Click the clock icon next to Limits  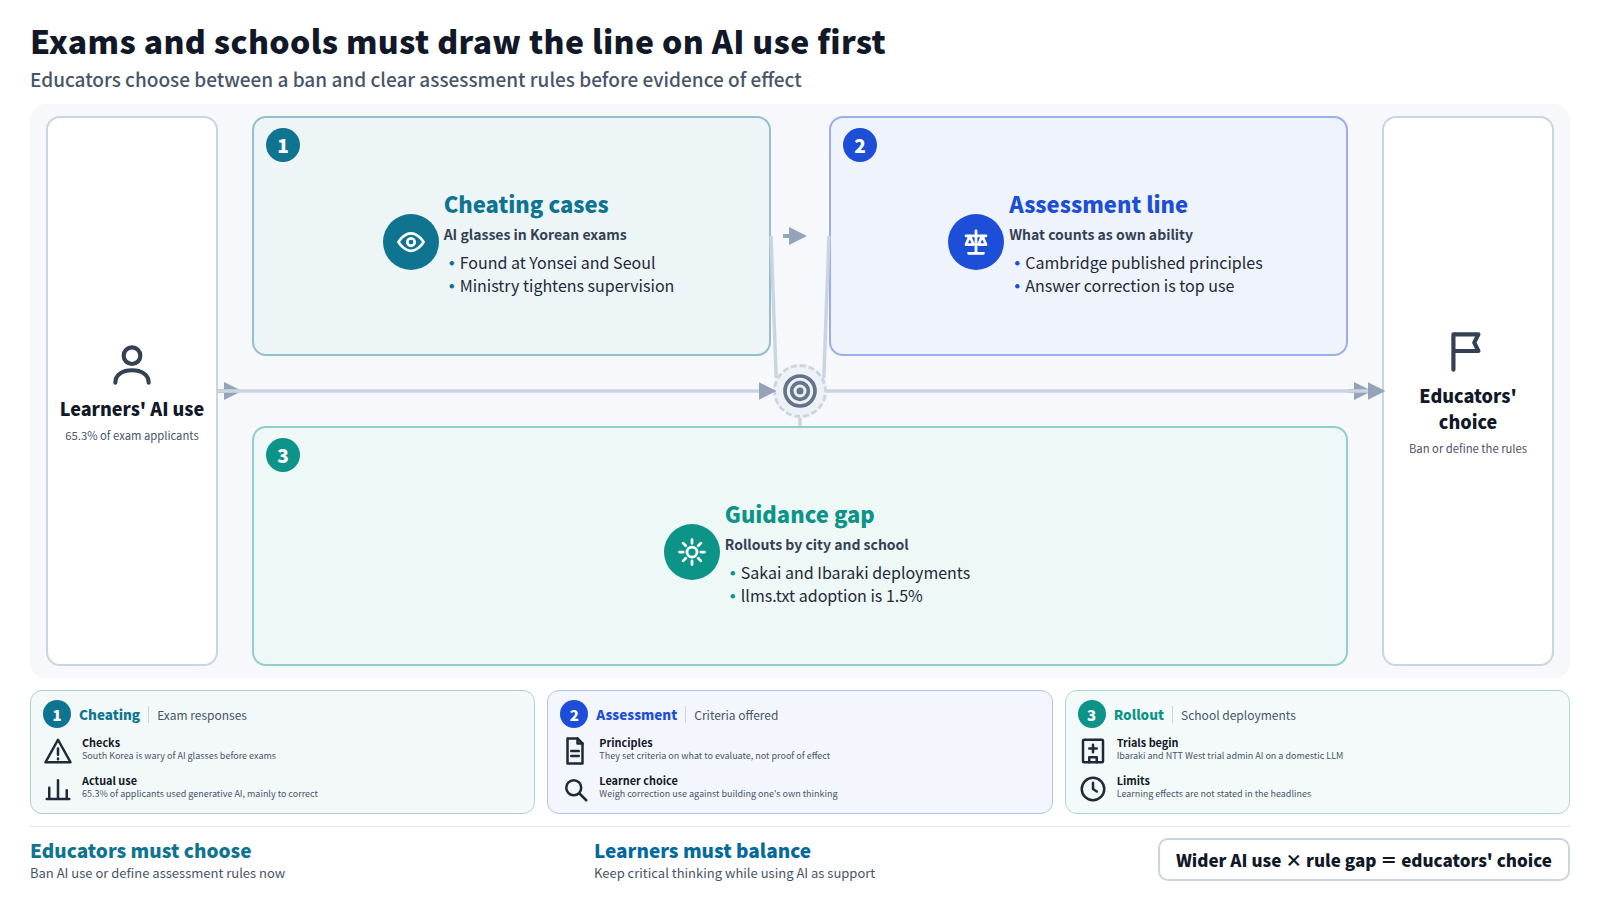(x=1093, y=789)
